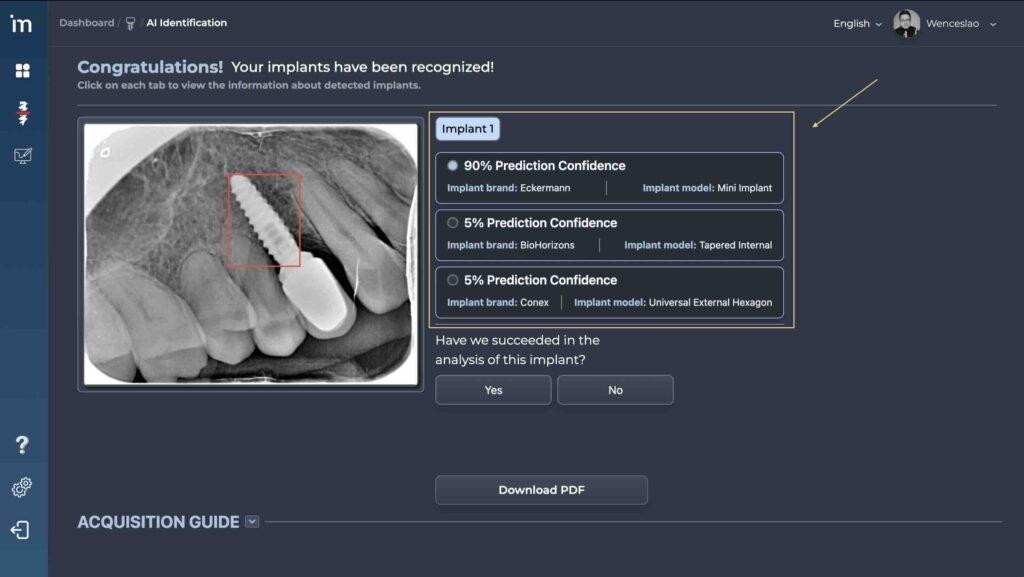The width and height of the screenshot is (1024, 577).
Task: Click the implant icon in the breadcrumb
Action: click(x=130, y=23)
